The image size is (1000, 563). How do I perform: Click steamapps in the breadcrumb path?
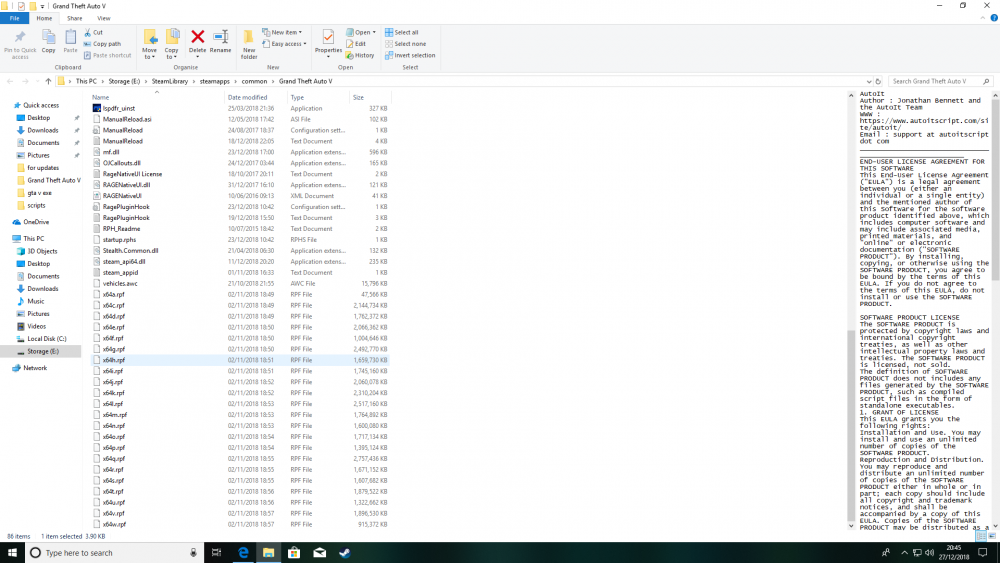coord(214,82)
